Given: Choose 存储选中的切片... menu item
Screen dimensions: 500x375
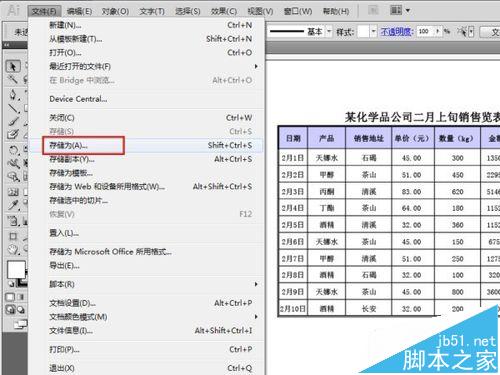Looking at the screenshot, I should coord(147,200).
